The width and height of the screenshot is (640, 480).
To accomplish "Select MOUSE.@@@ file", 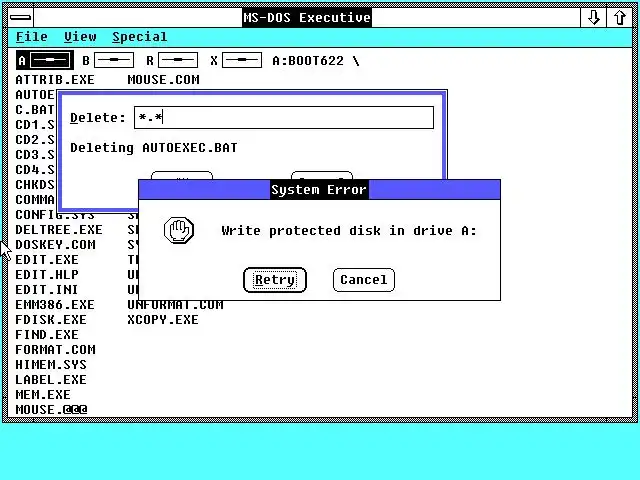I will click(51, 409).
